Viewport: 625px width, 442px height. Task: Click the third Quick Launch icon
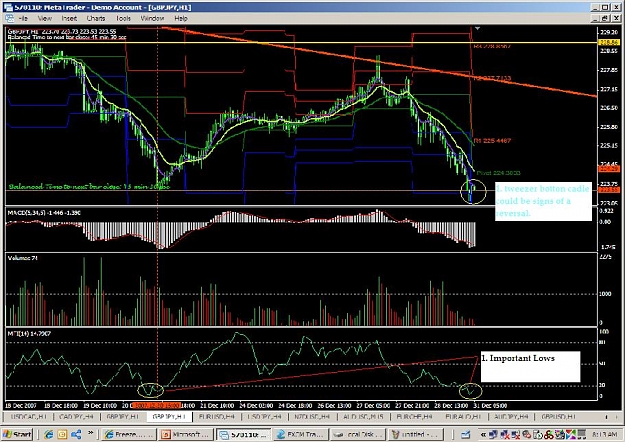76,434
